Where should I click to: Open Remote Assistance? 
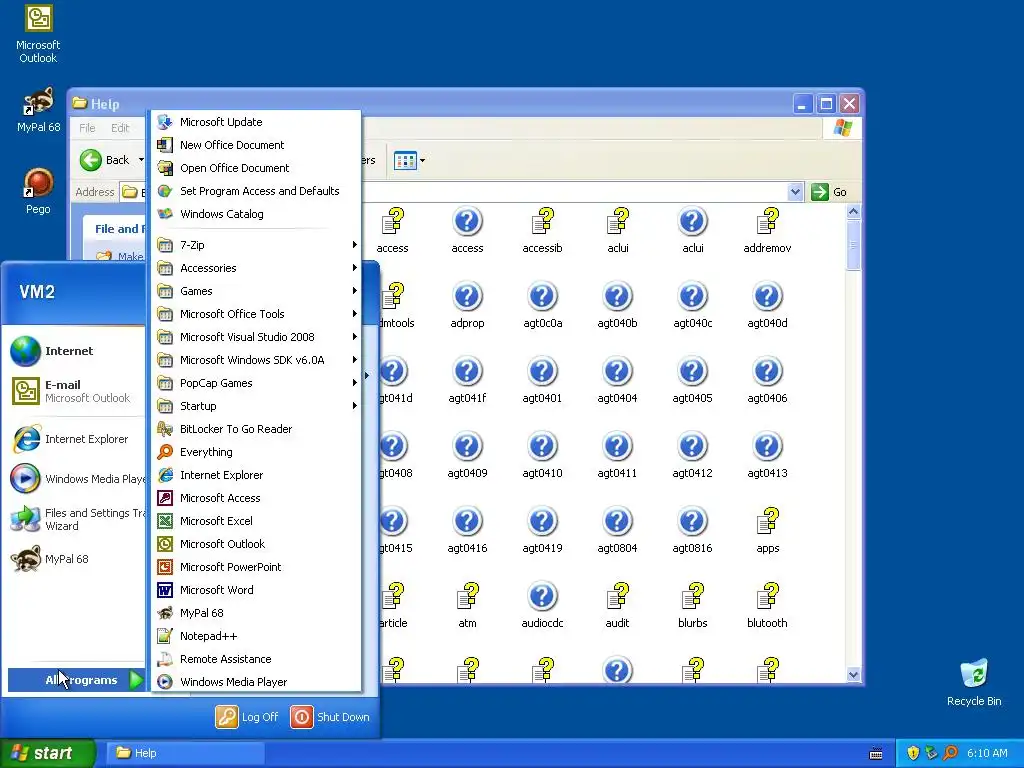256,659
